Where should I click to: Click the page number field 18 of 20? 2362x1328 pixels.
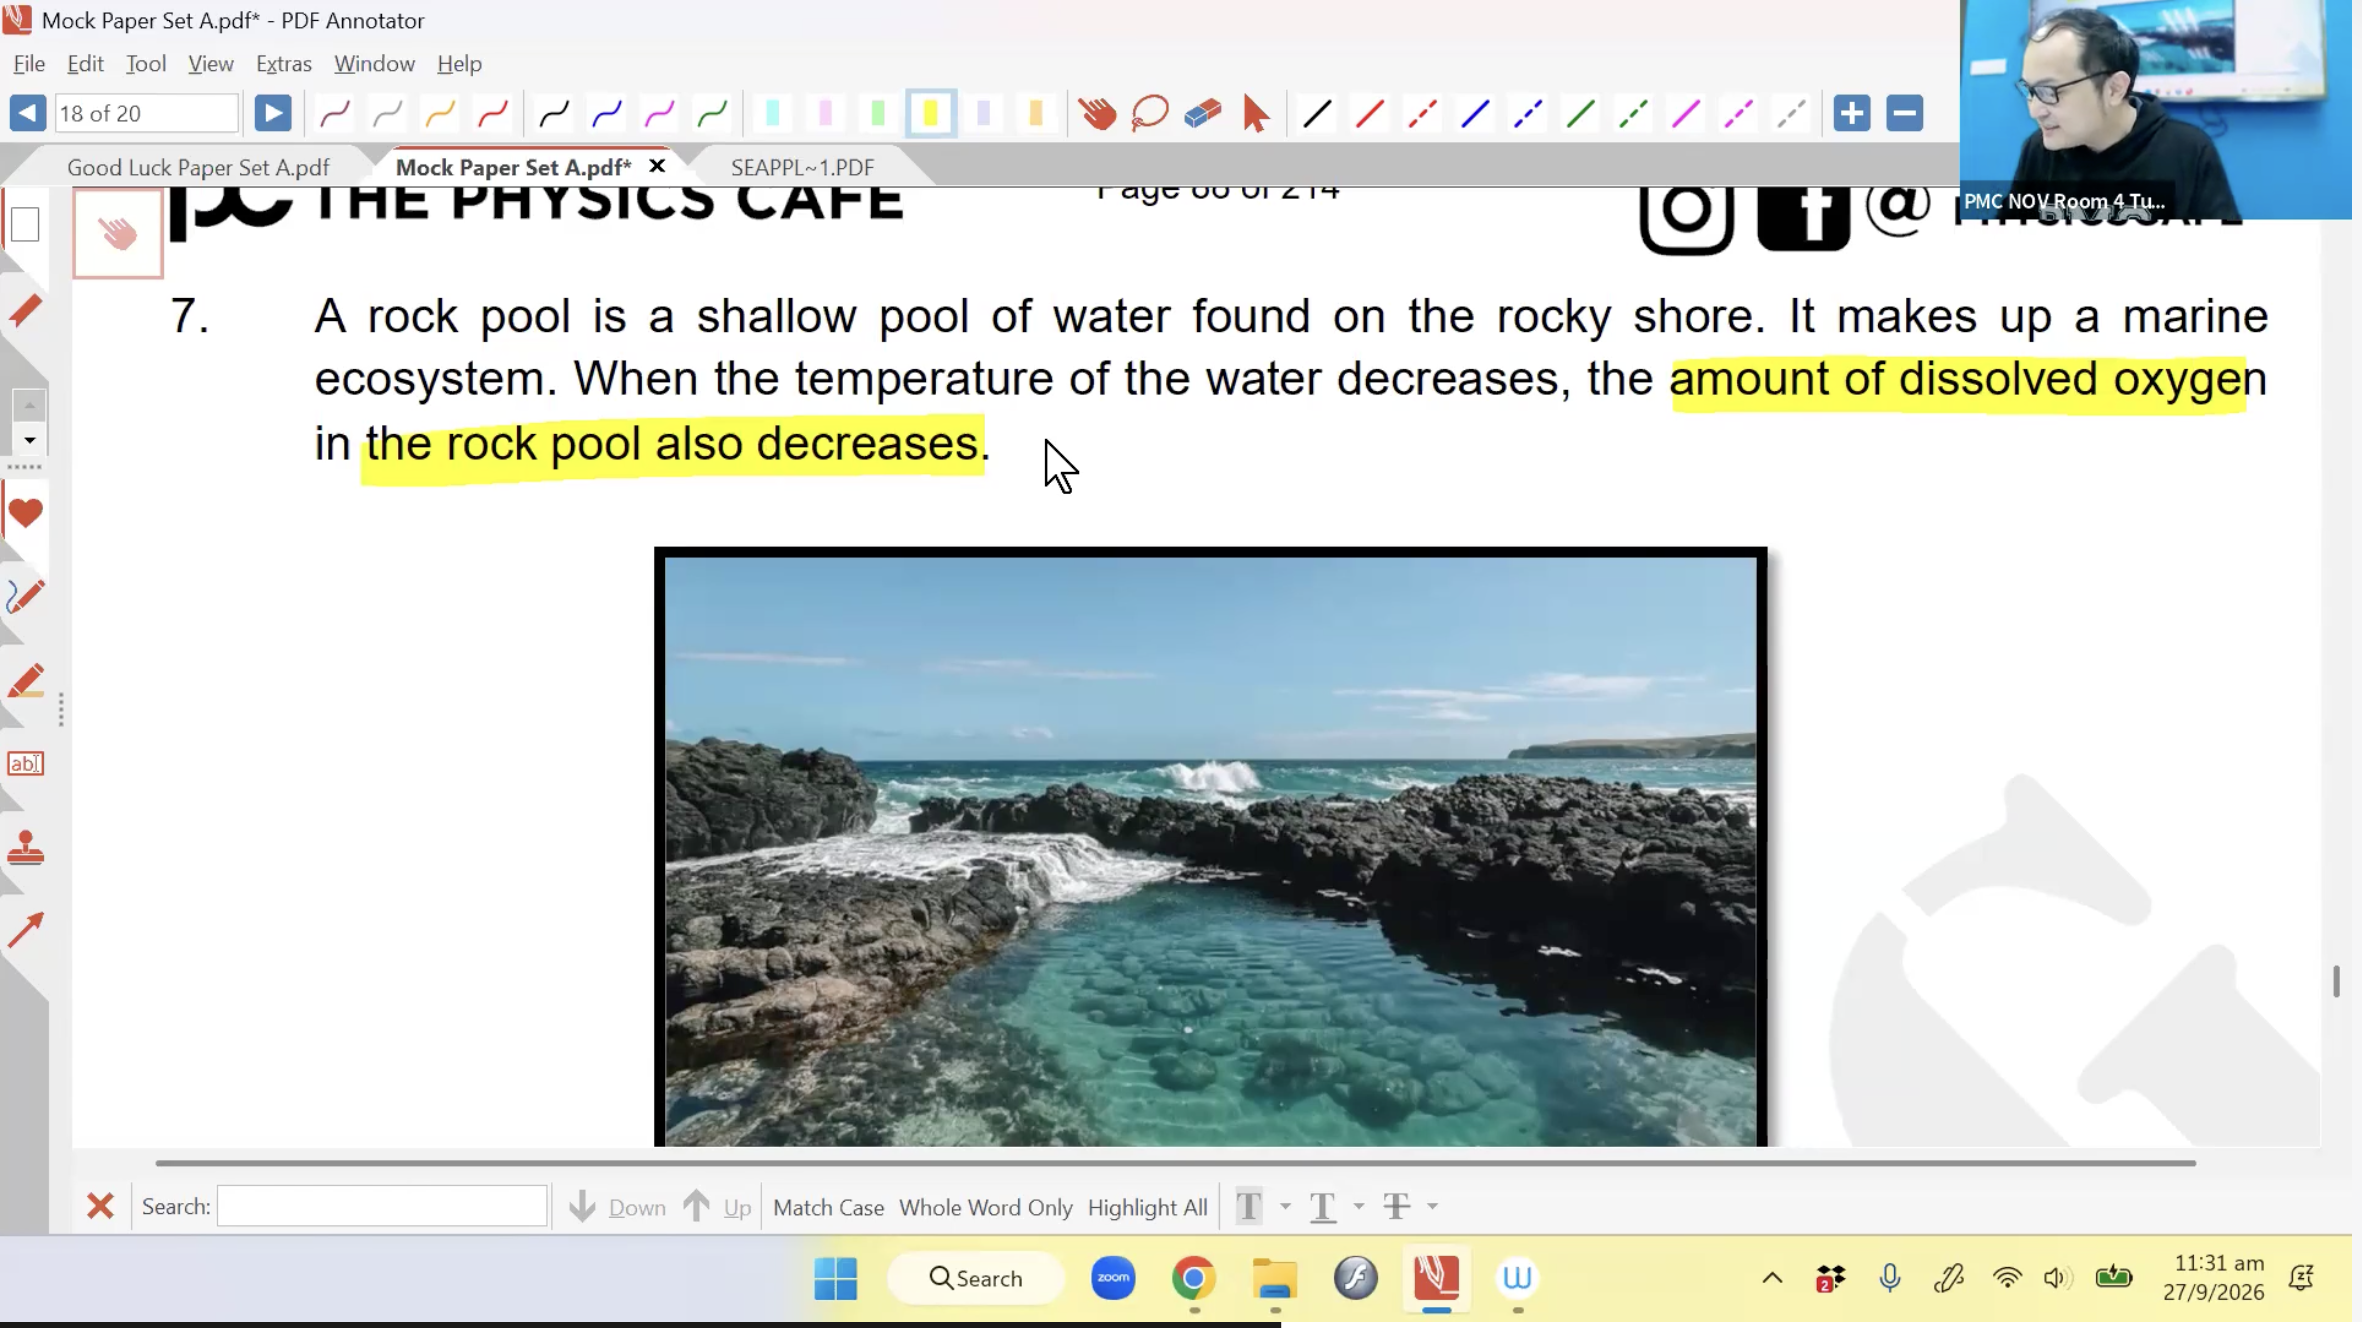pos(146,113)
